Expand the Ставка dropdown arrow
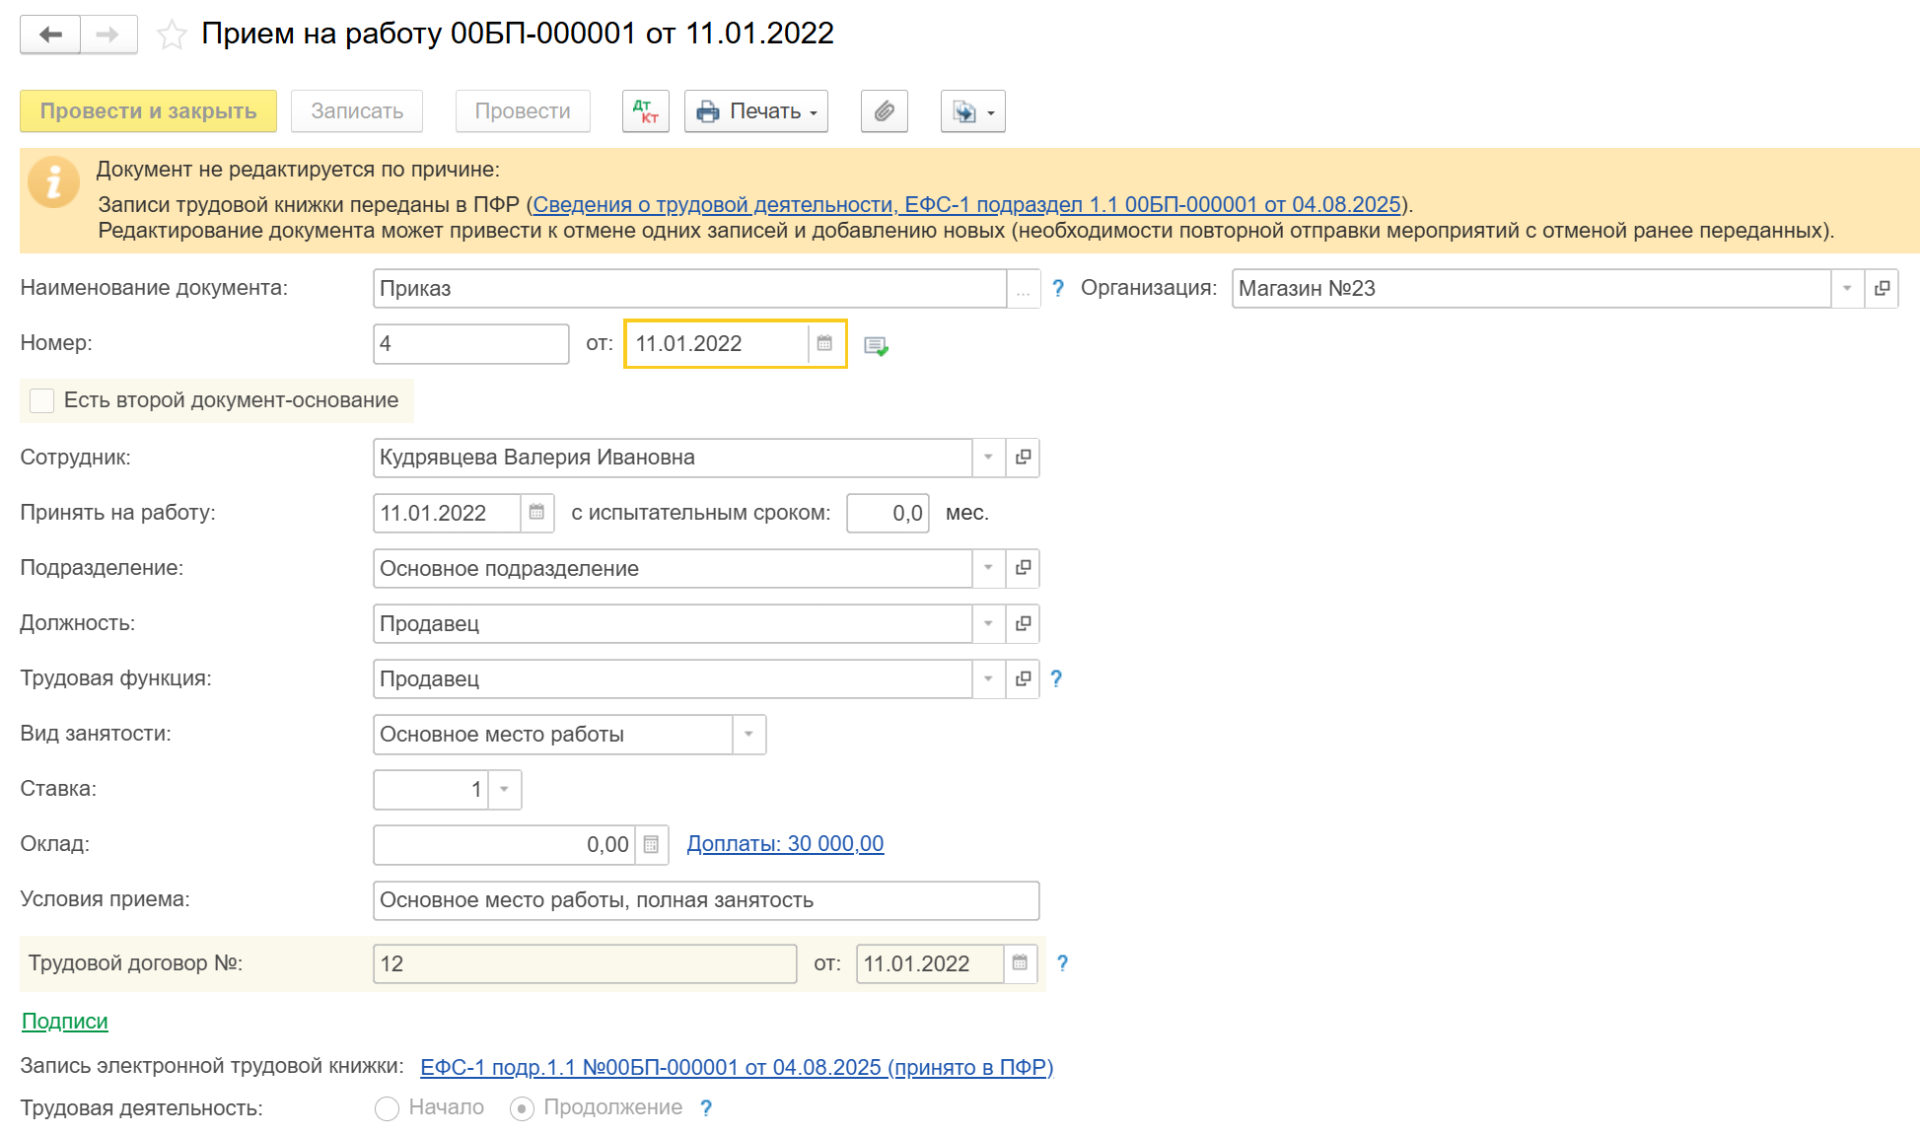Image resolution: width=1920 pixels, height=1136 pixels. coord(505,789)
